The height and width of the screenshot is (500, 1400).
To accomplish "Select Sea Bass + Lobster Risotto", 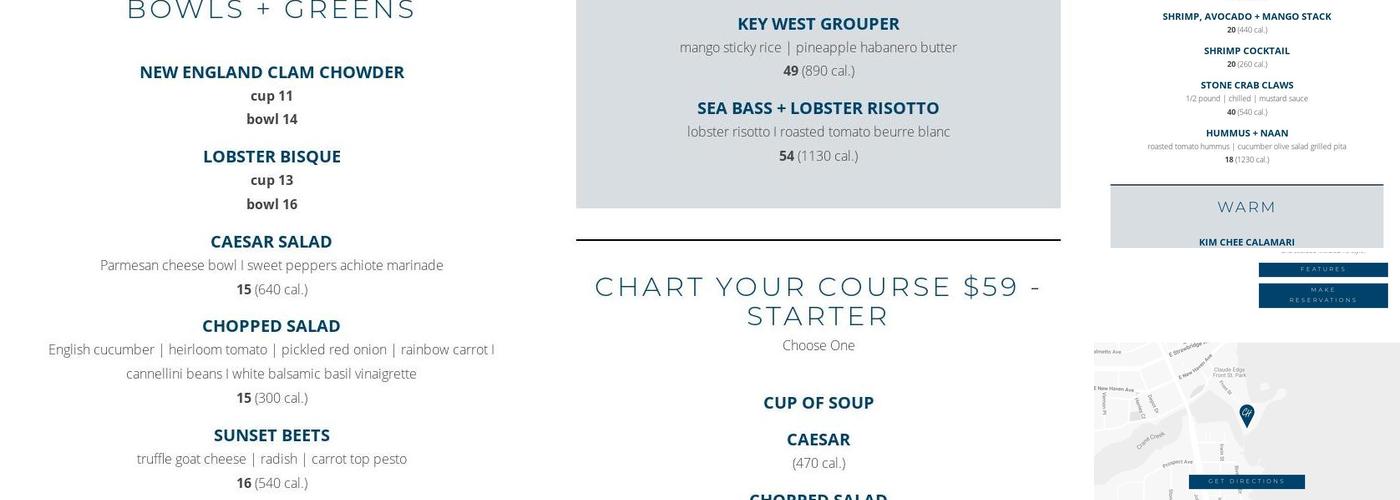I will 818,108.
